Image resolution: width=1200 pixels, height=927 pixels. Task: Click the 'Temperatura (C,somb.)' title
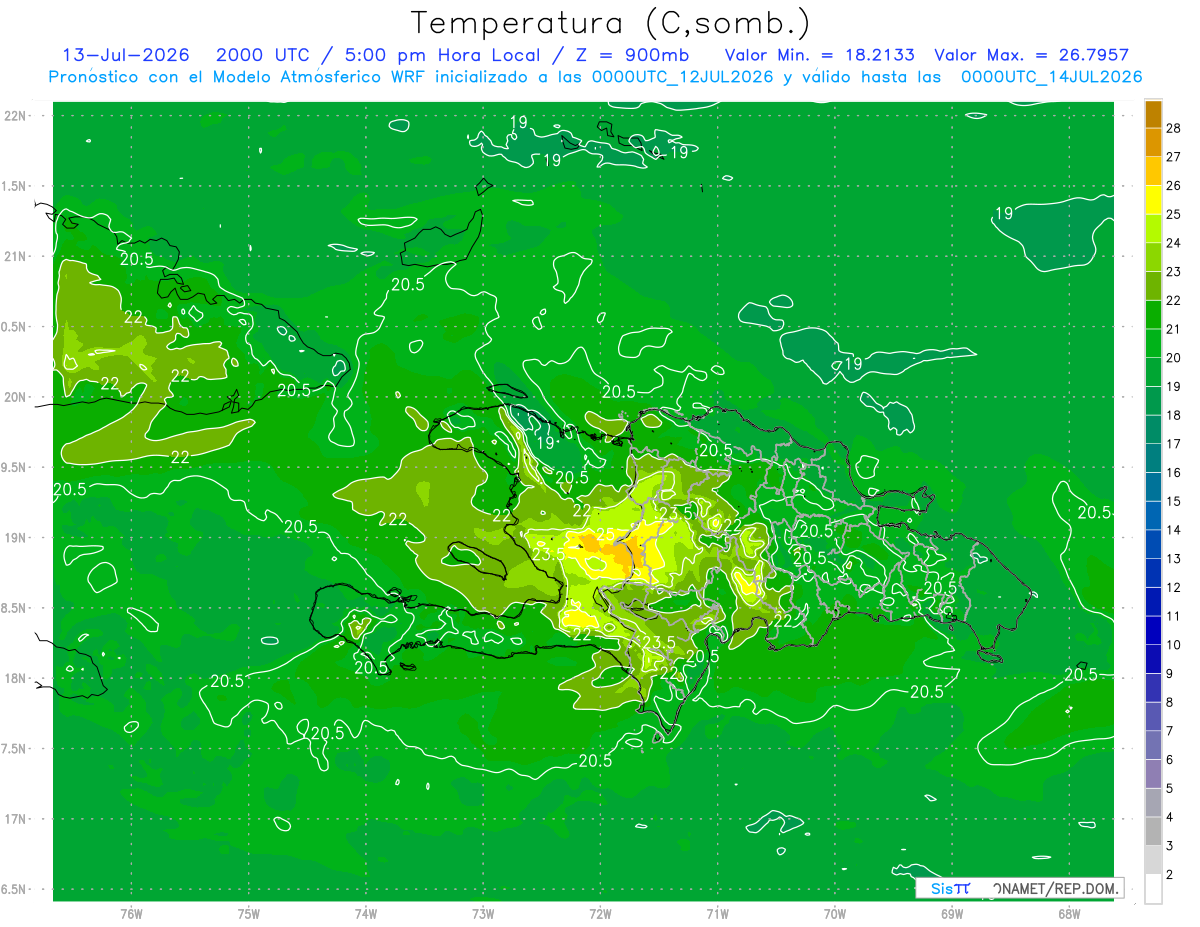pyautogui.click(x=611, y=22)
